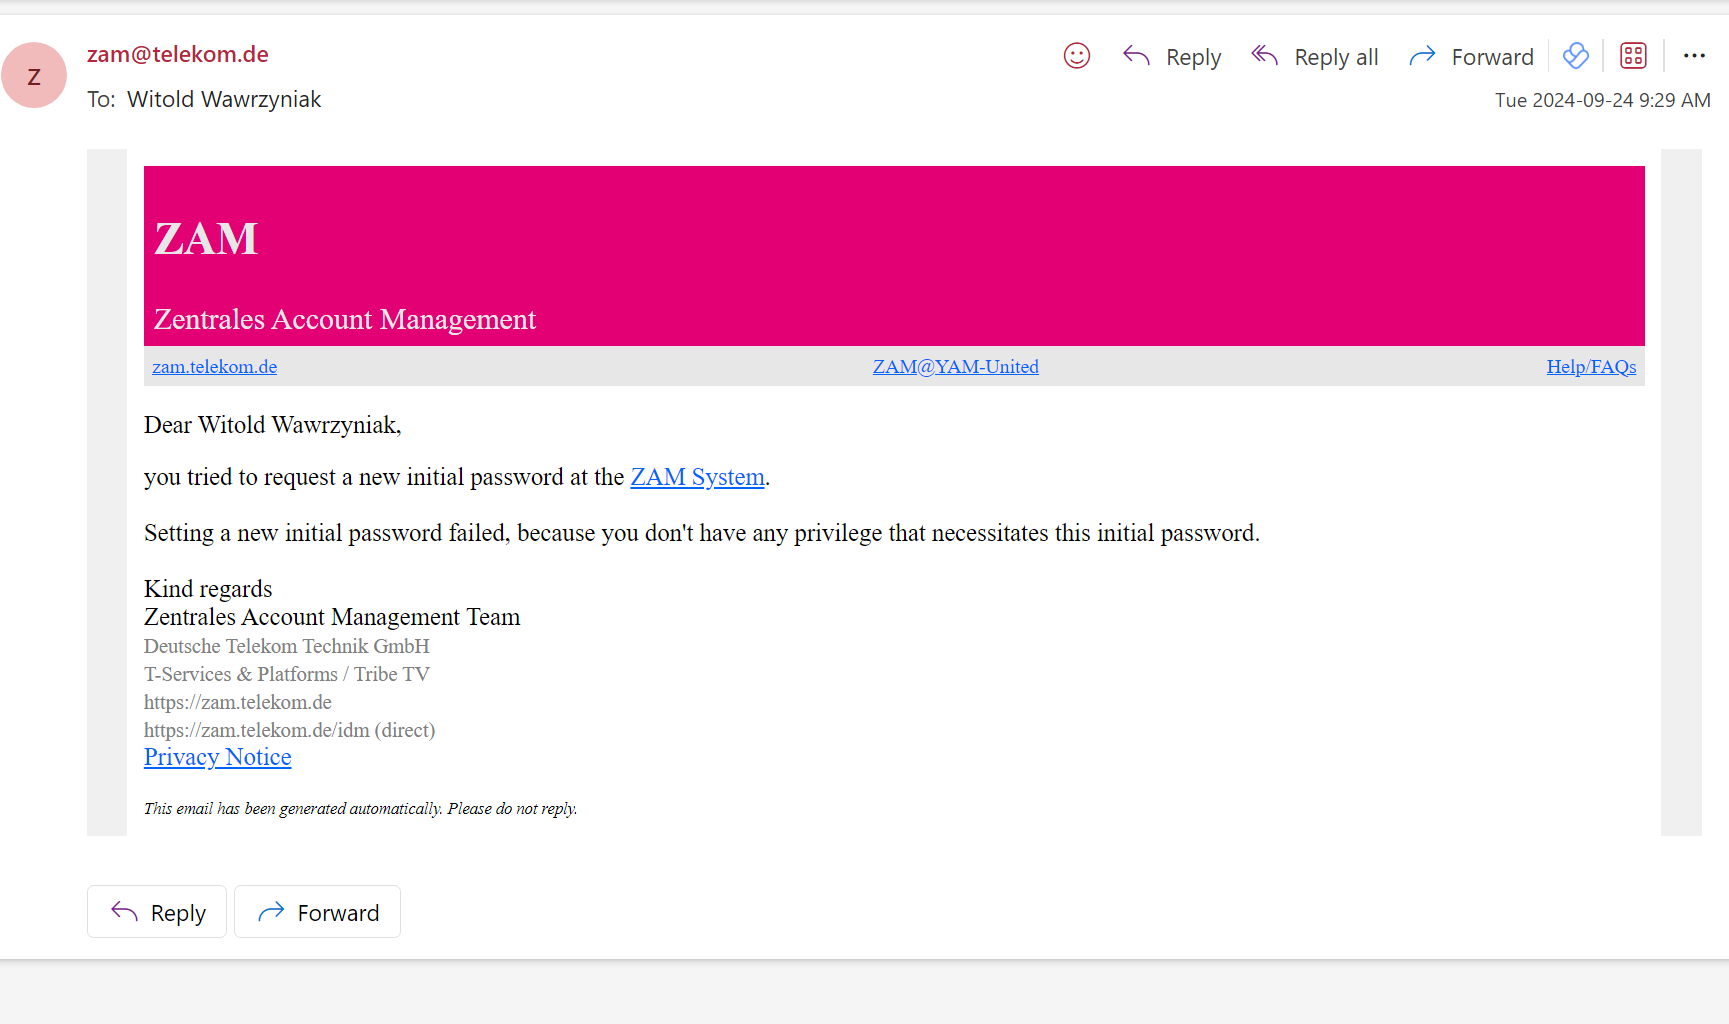
Task: Click the https://zam.telekom.de signature line
Action: pyautogui.click(x=237, y=702)
